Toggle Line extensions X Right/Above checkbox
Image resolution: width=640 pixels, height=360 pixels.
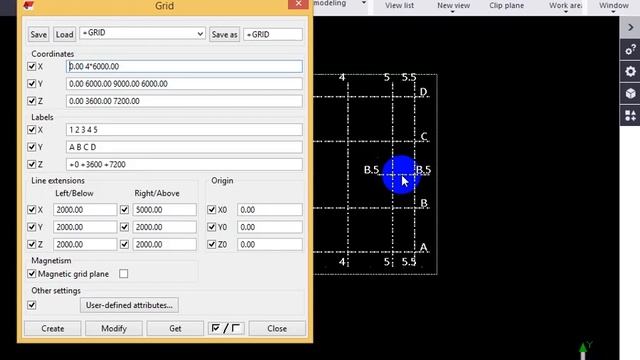click(124, 210)
